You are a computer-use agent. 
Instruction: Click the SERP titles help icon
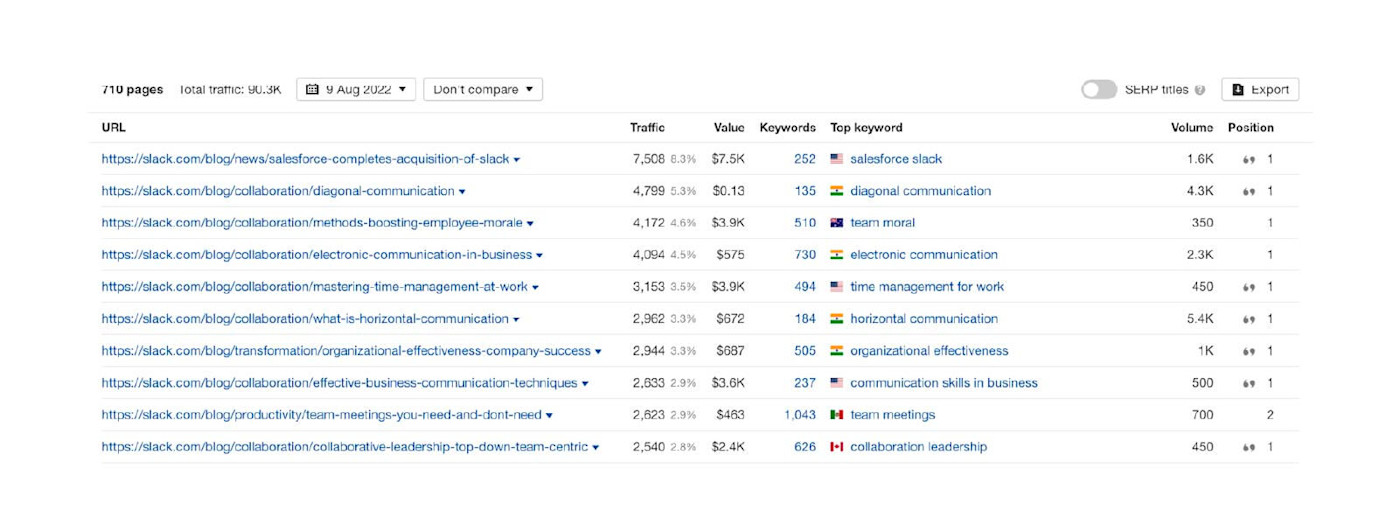[x=1200, y=90]
